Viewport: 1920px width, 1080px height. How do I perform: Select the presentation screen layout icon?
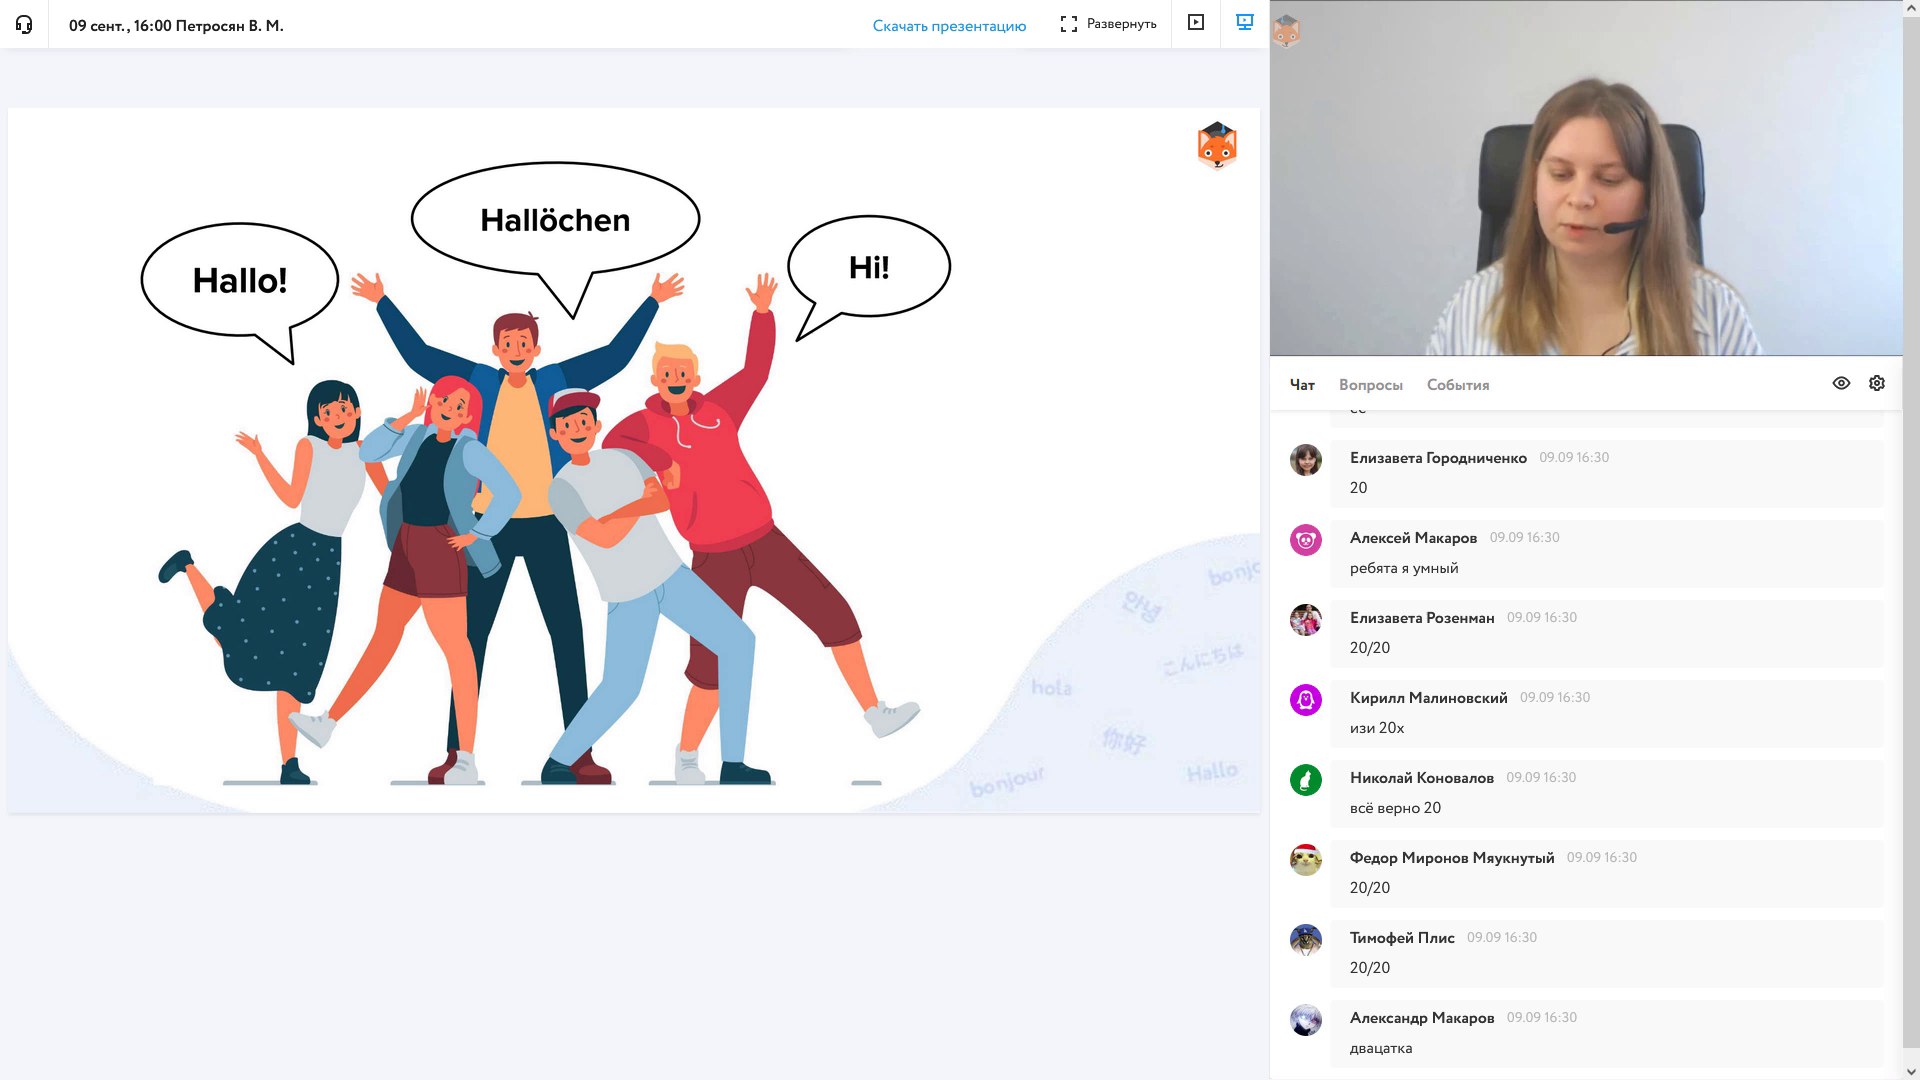[x=1245, y=23]
